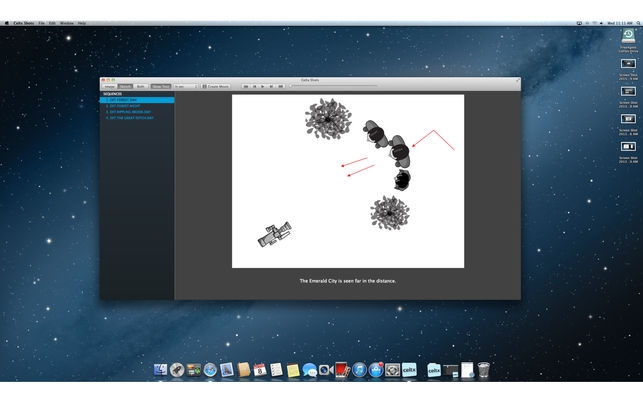The image size is (643, 402).
Task: Launch Safari from the Dock
Action: (x=210, y=370)
